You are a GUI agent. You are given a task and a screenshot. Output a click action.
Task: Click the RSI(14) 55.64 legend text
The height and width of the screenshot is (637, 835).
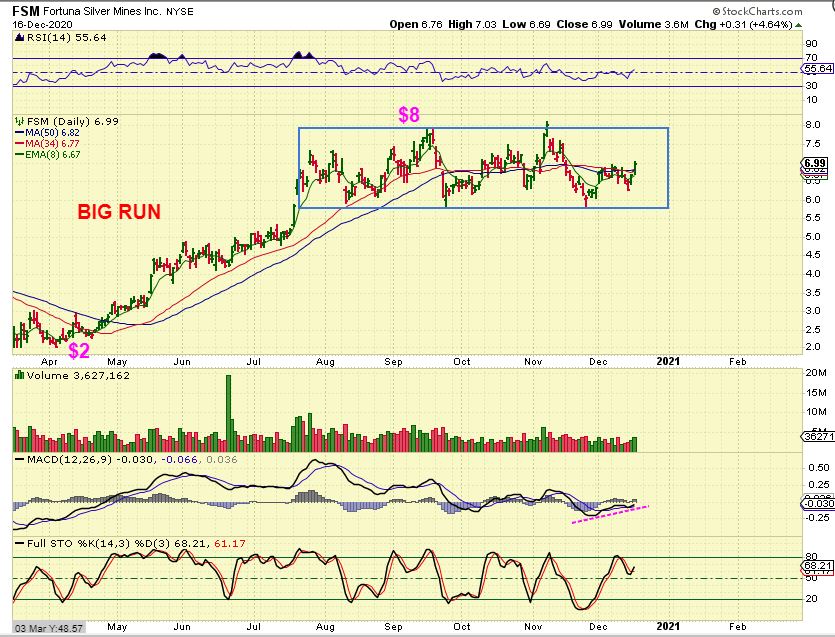click(x=67, y=37)
